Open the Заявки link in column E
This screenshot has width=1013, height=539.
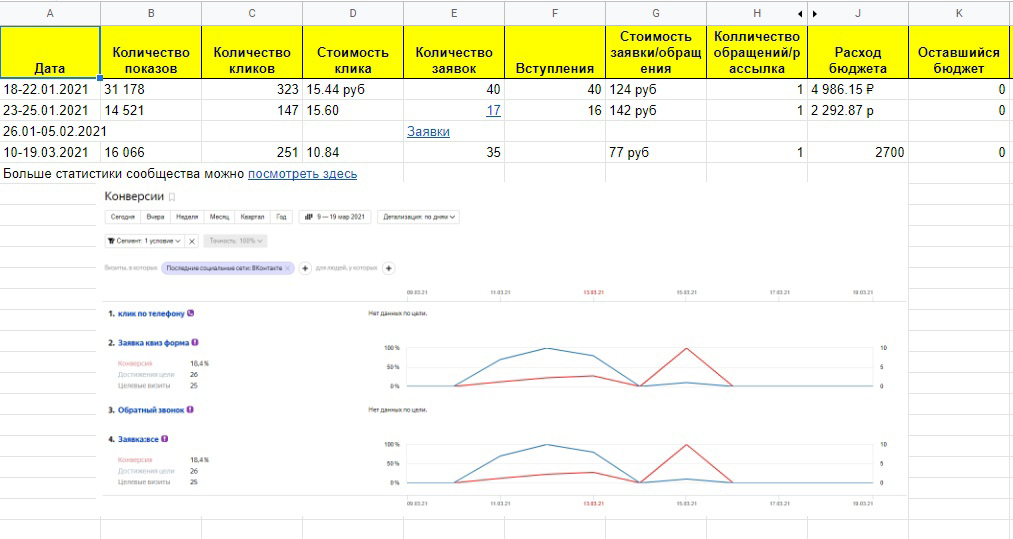[428, 132]
